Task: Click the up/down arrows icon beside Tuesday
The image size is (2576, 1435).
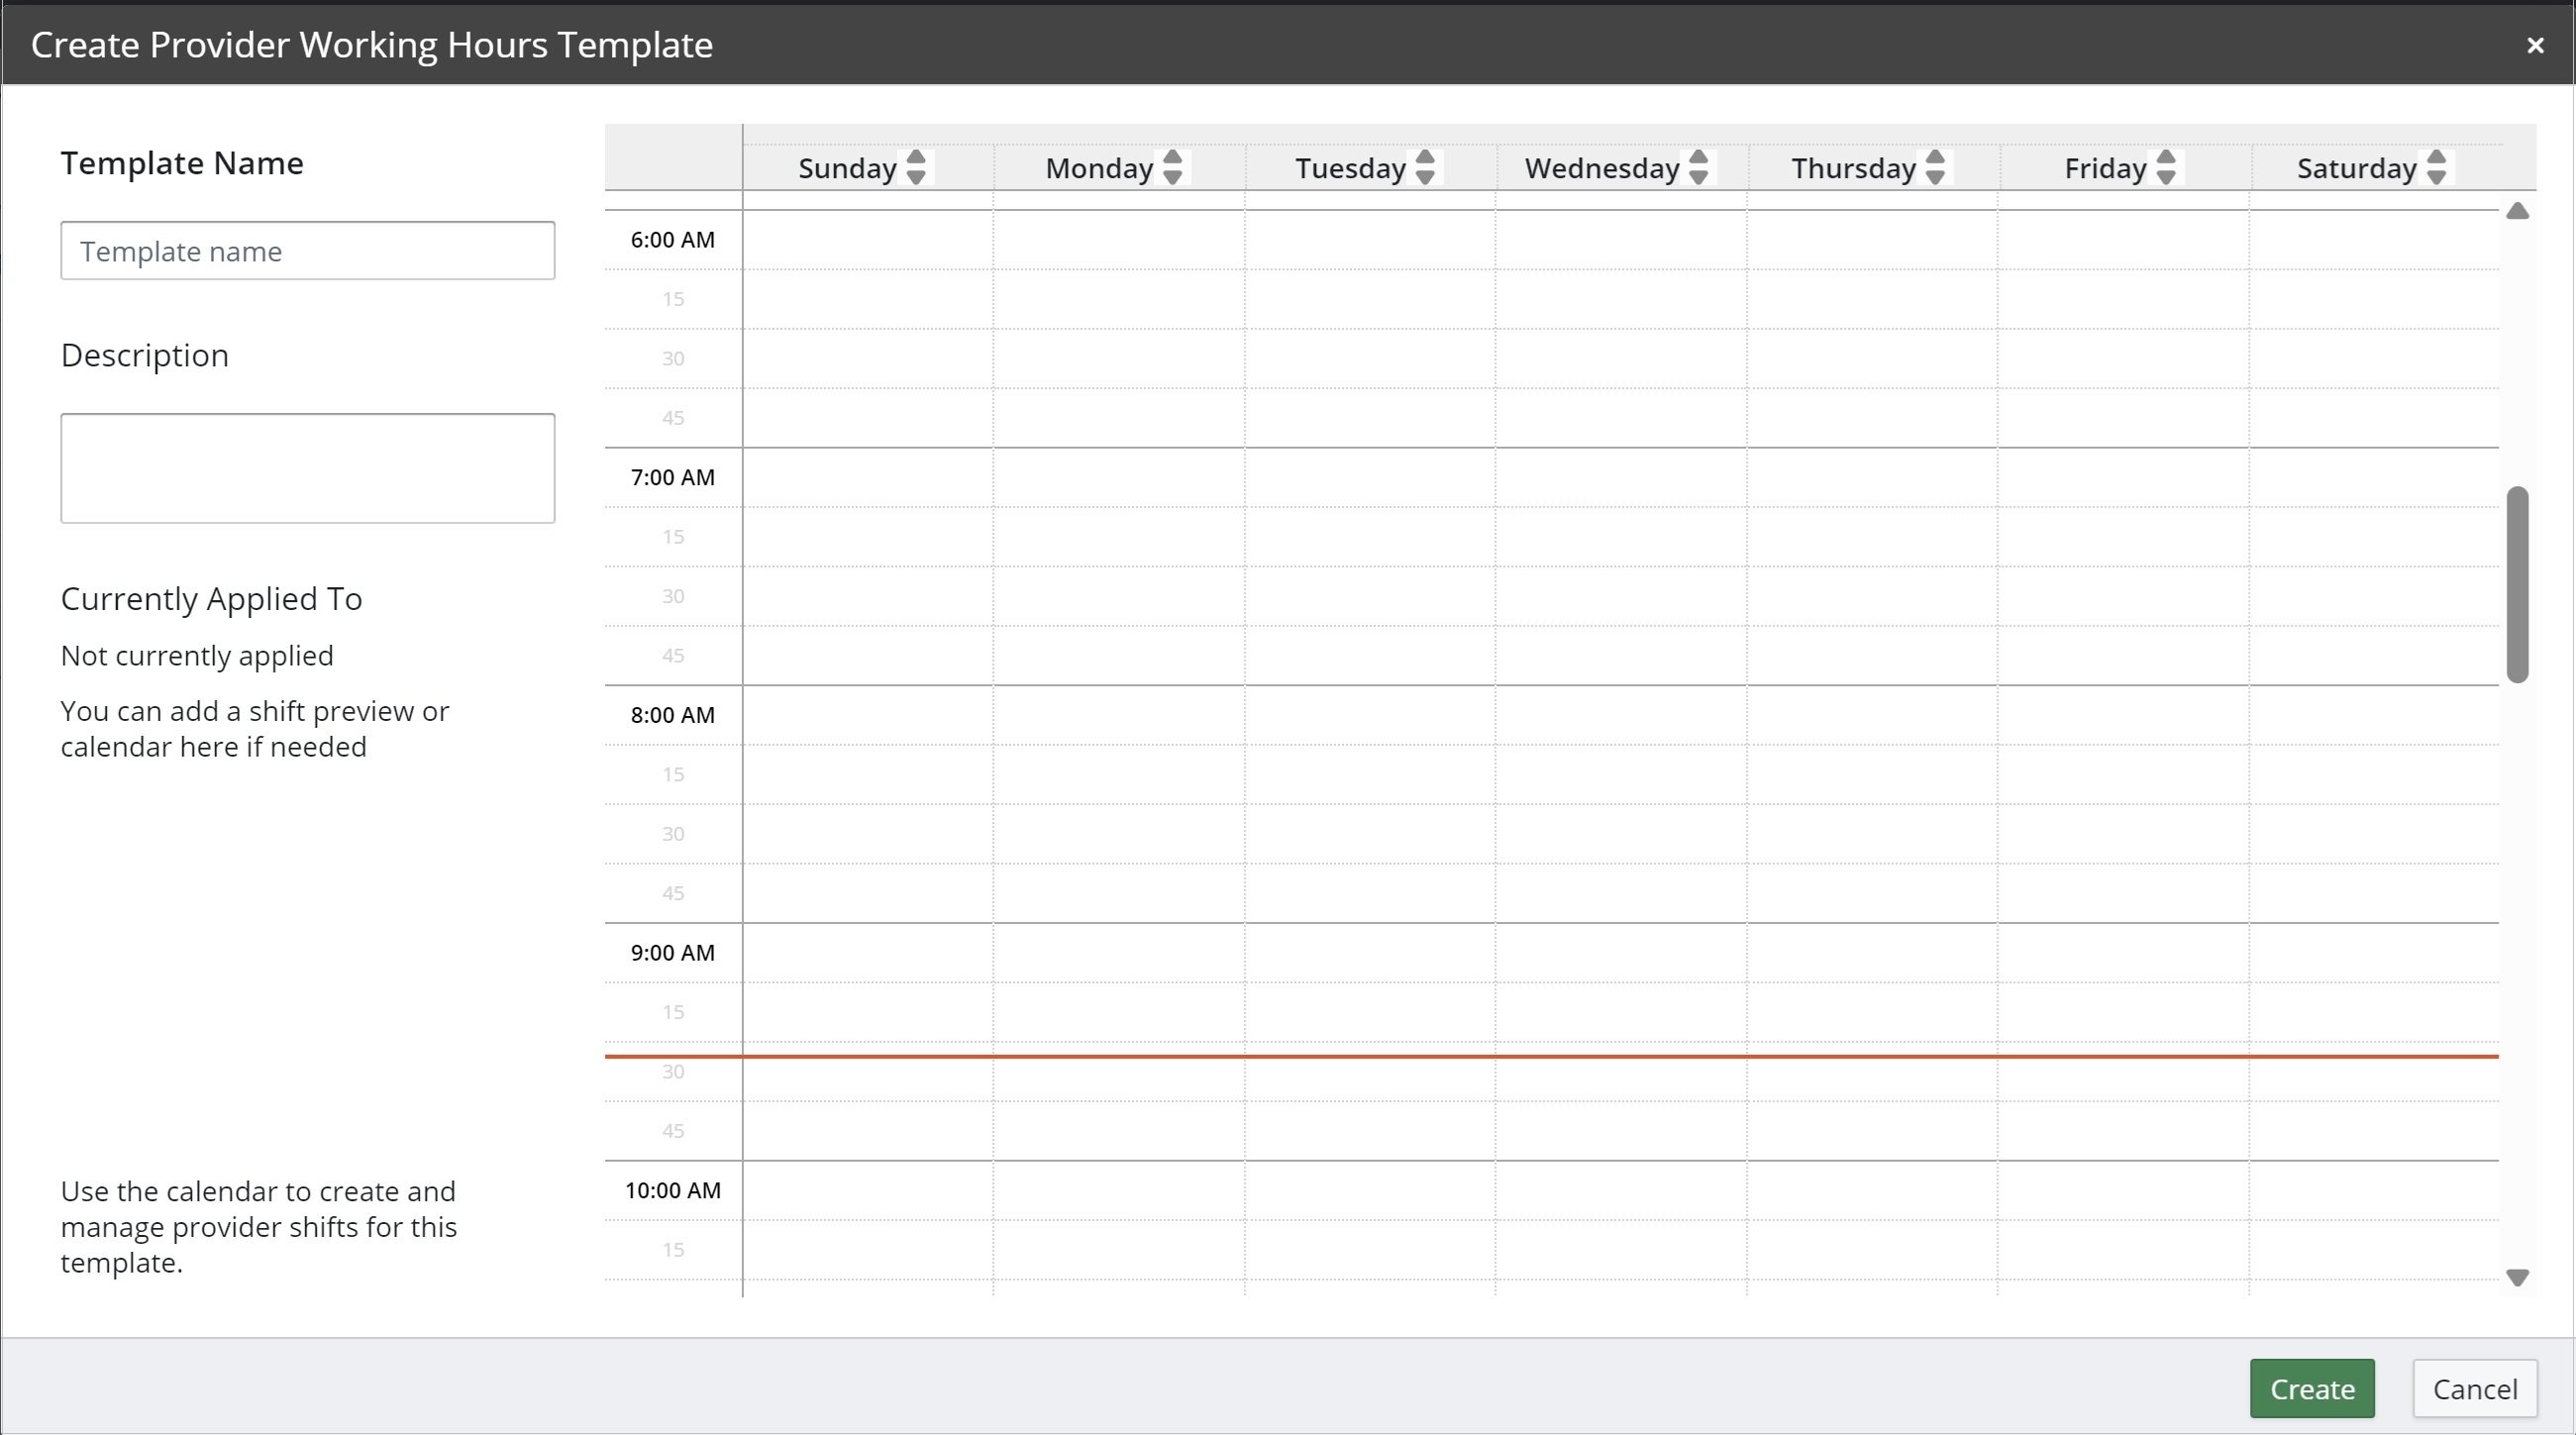Action: [x=1425, y=167]
